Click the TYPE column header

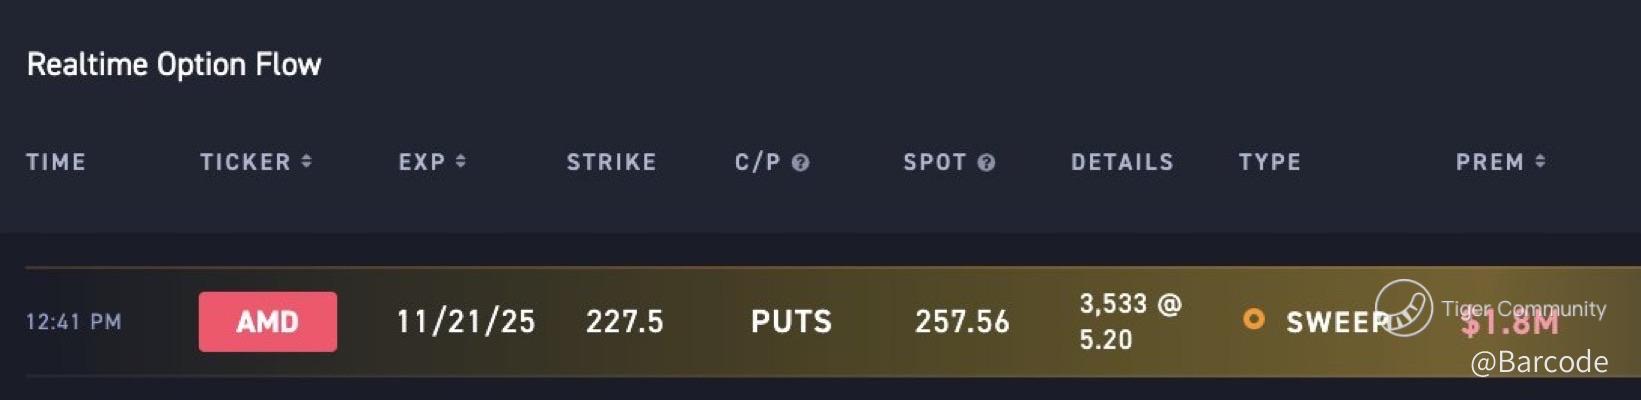(1270, 163)
